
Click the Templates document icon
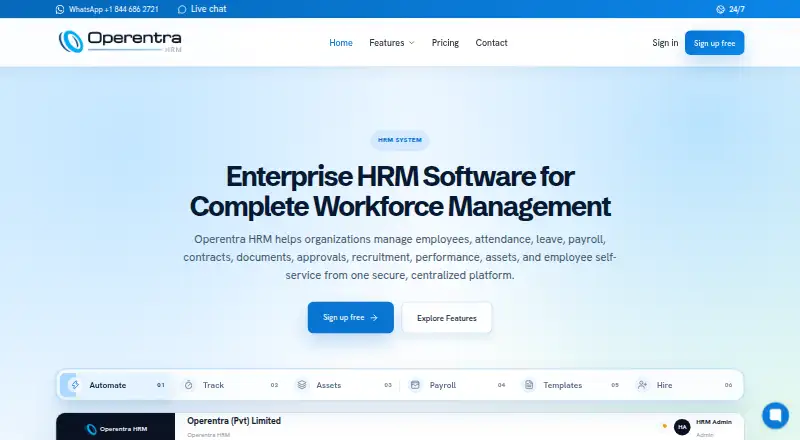tap(529, 385)
